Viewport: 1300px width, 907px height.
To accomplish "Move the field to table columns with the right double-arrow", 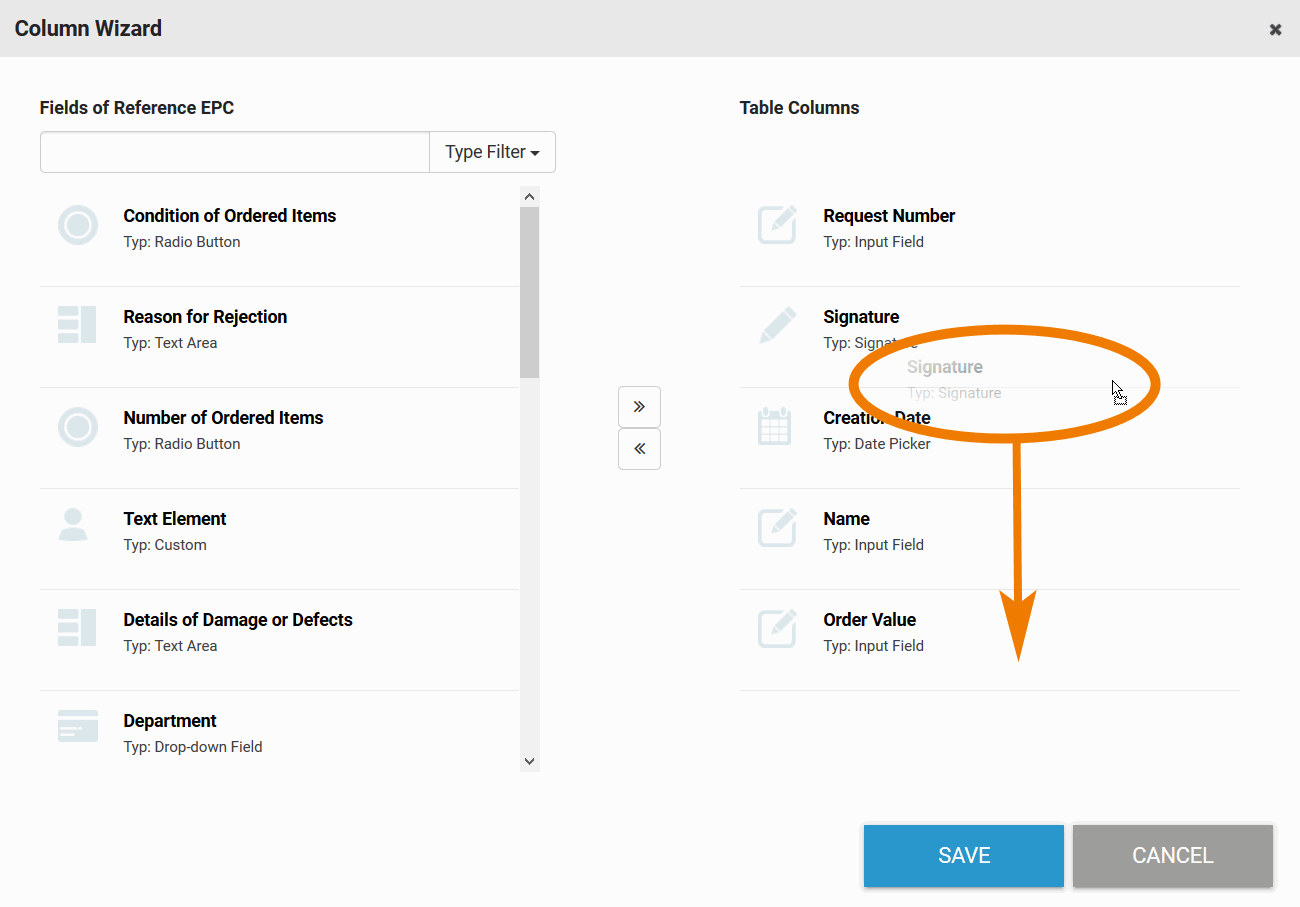I will pos(639,407).
